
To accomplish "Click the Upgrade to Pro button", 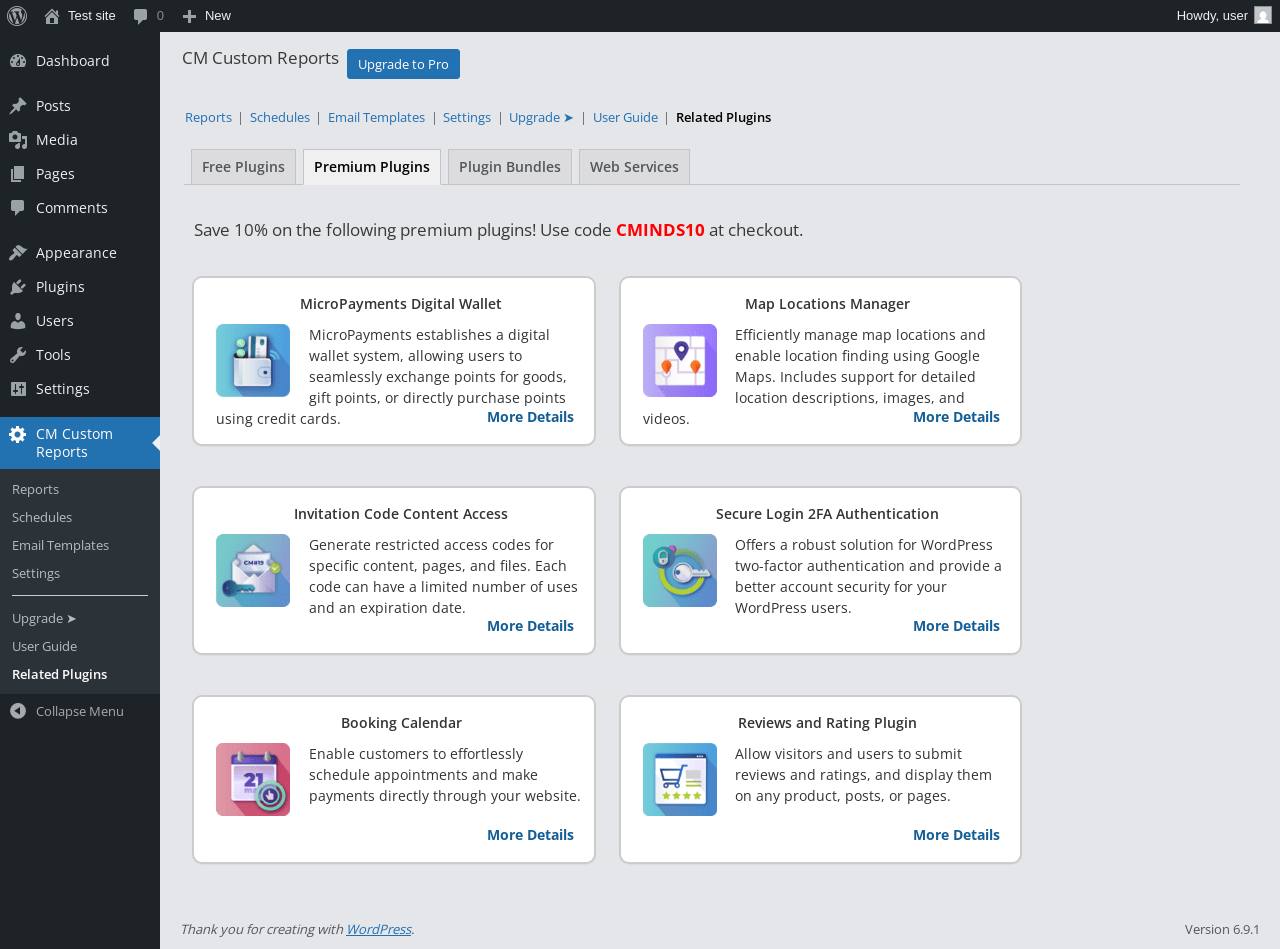I will point(403,64).
